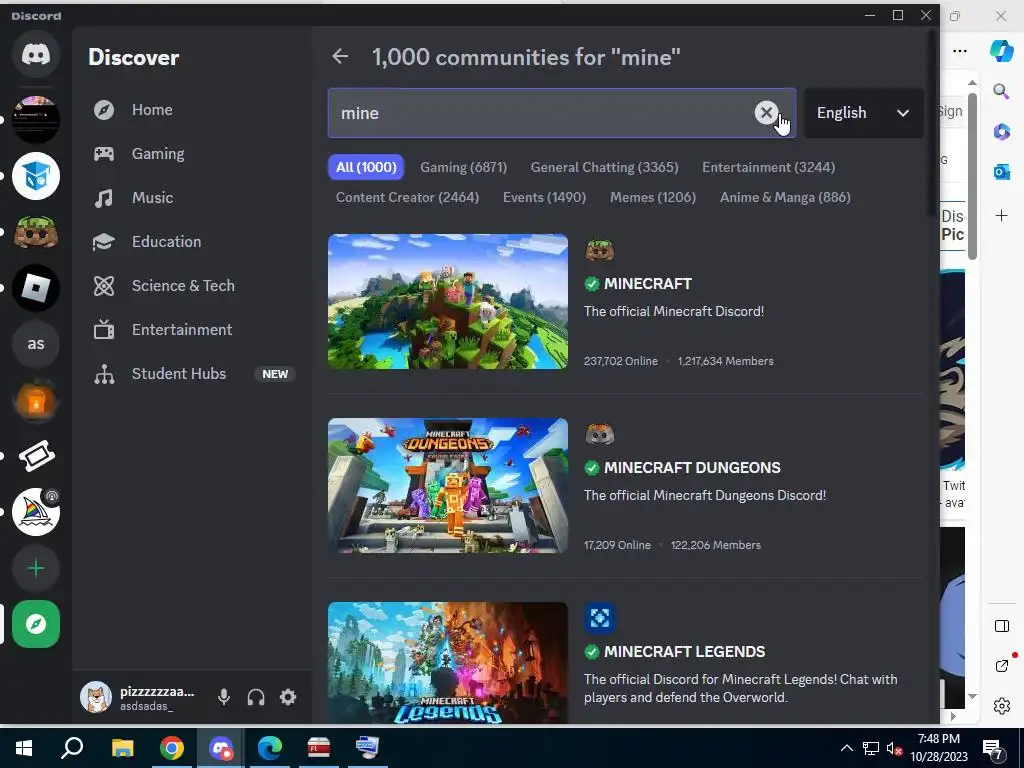Click the 17,209 Online count
Image resolution: width=1024 pixels, height=768 pixels.
(617, 545)
